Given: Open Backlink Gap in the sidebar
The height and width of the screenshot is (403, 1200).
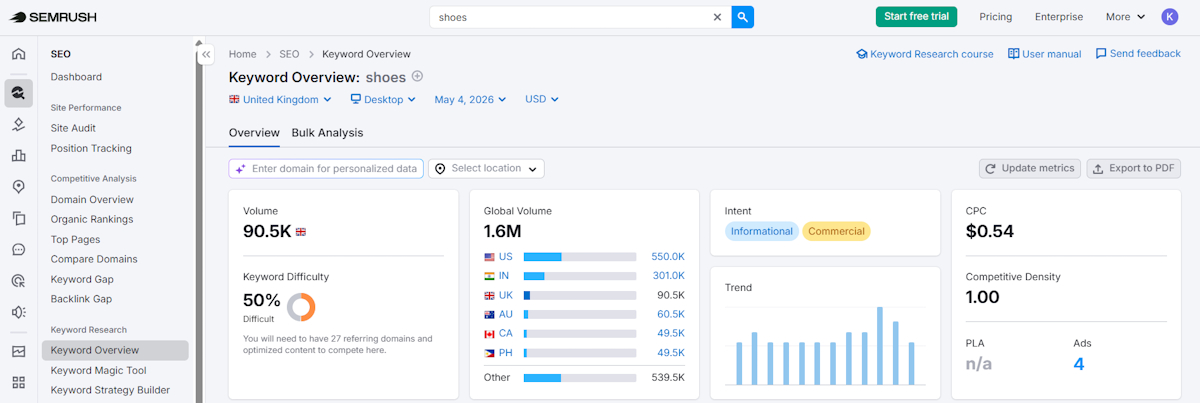Looking at the screenshot, I should tap(81, 299).
